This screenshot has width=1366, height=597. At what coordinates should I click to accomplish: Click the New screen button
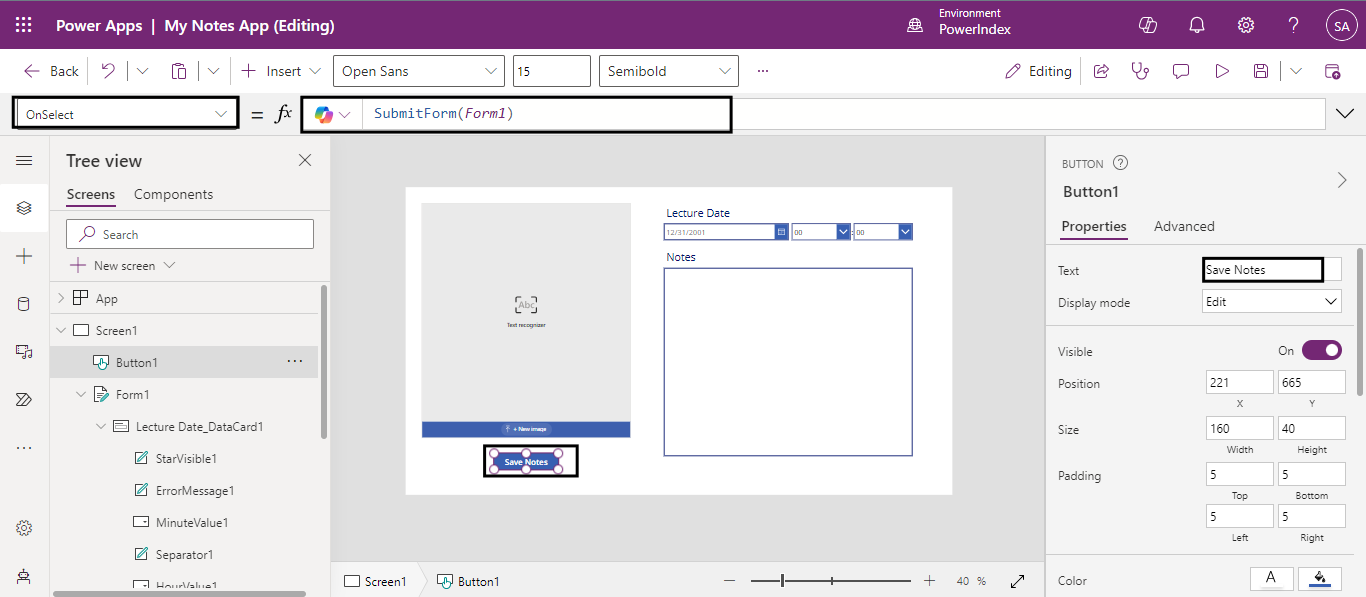(123, 265)
